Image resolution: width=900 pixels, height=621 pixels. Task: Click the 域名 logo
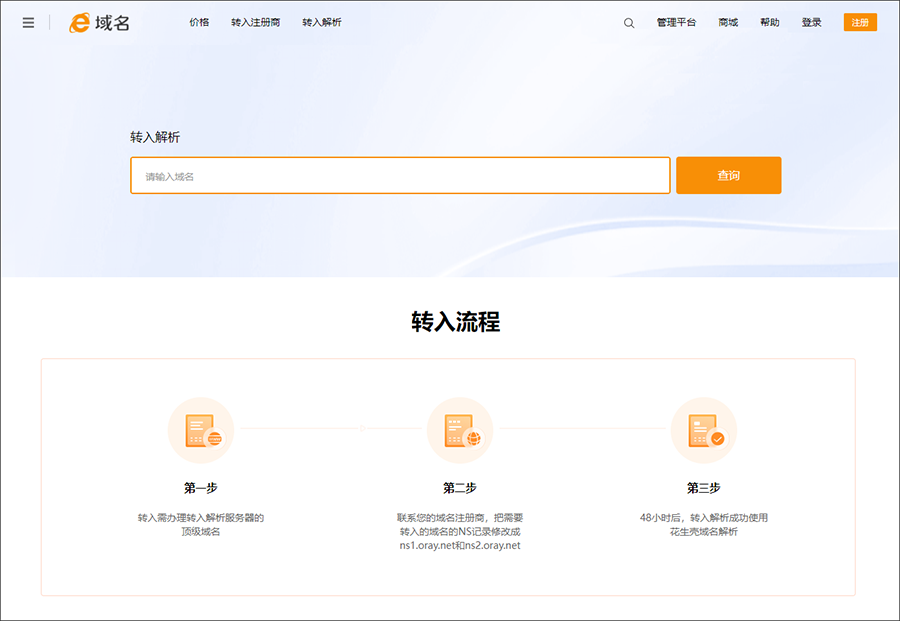pyautogui.click(x=100, y=23)
